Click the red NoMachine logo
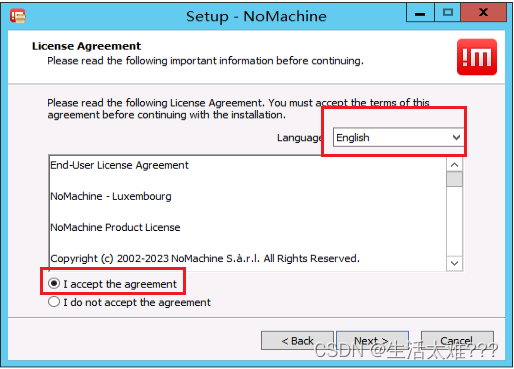The height and width of the screenshot is (369, 514). 477,57
